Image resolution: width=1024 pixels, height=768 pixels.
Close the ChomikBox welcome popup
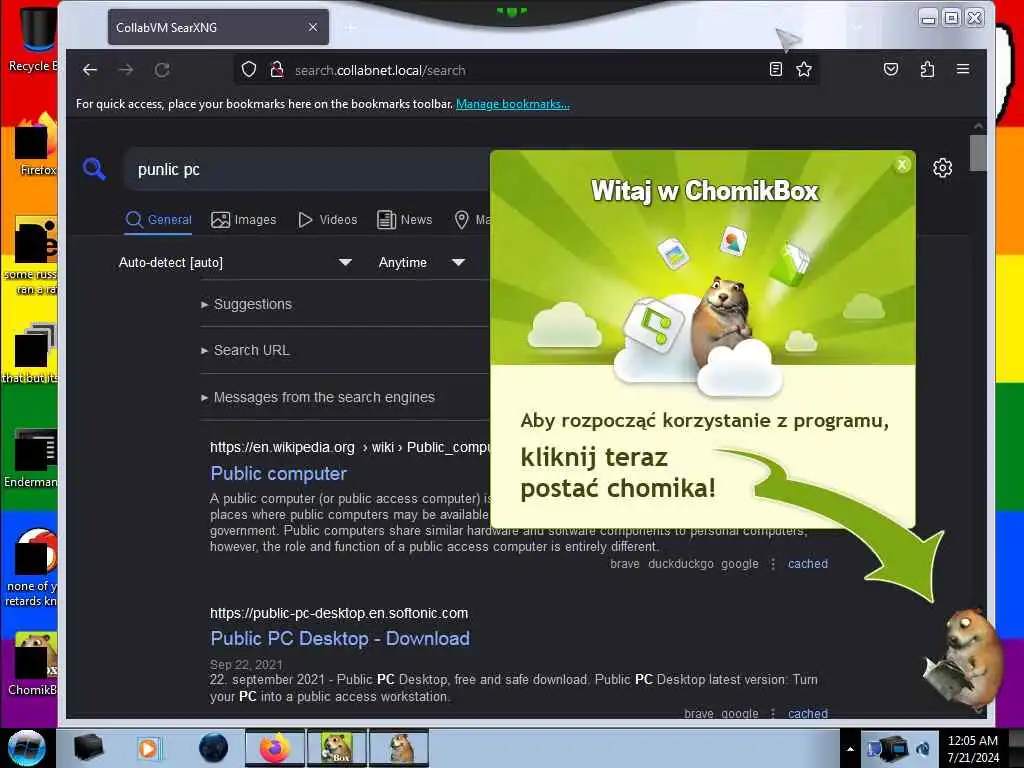click(902, 165)
